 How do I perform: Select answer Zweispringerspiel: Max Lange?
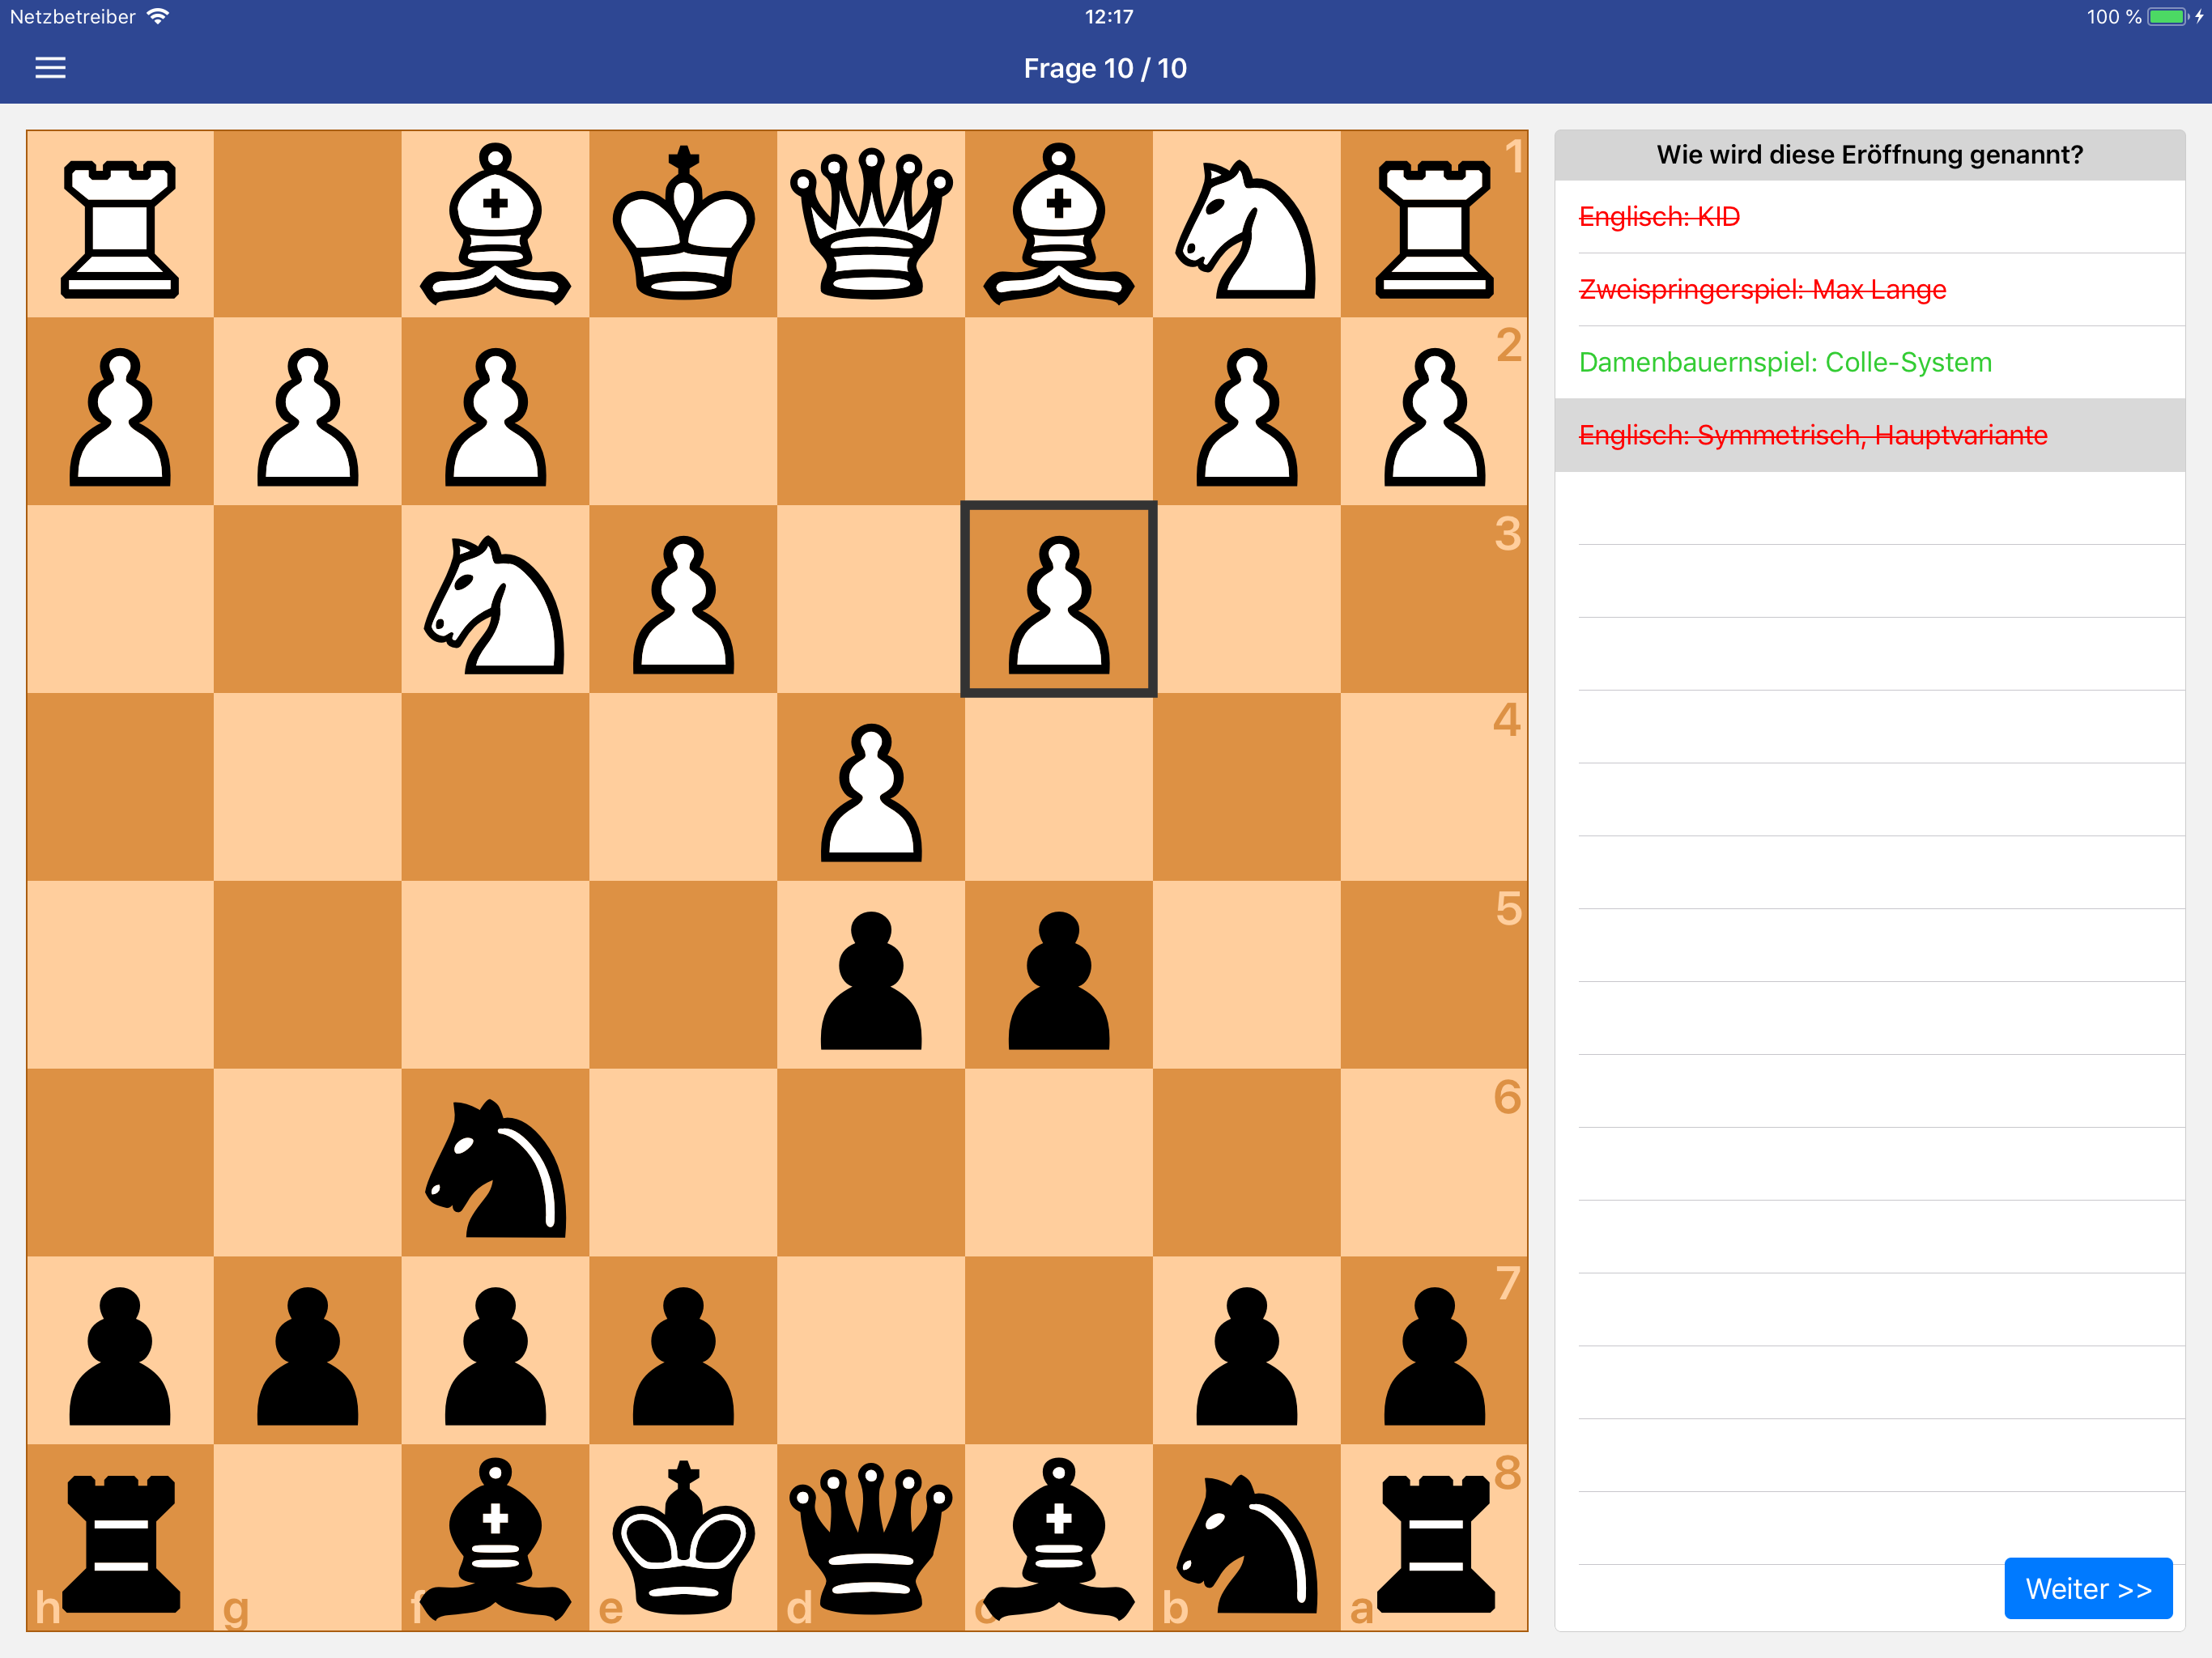pyautogui.click(x=1761, y=289)
